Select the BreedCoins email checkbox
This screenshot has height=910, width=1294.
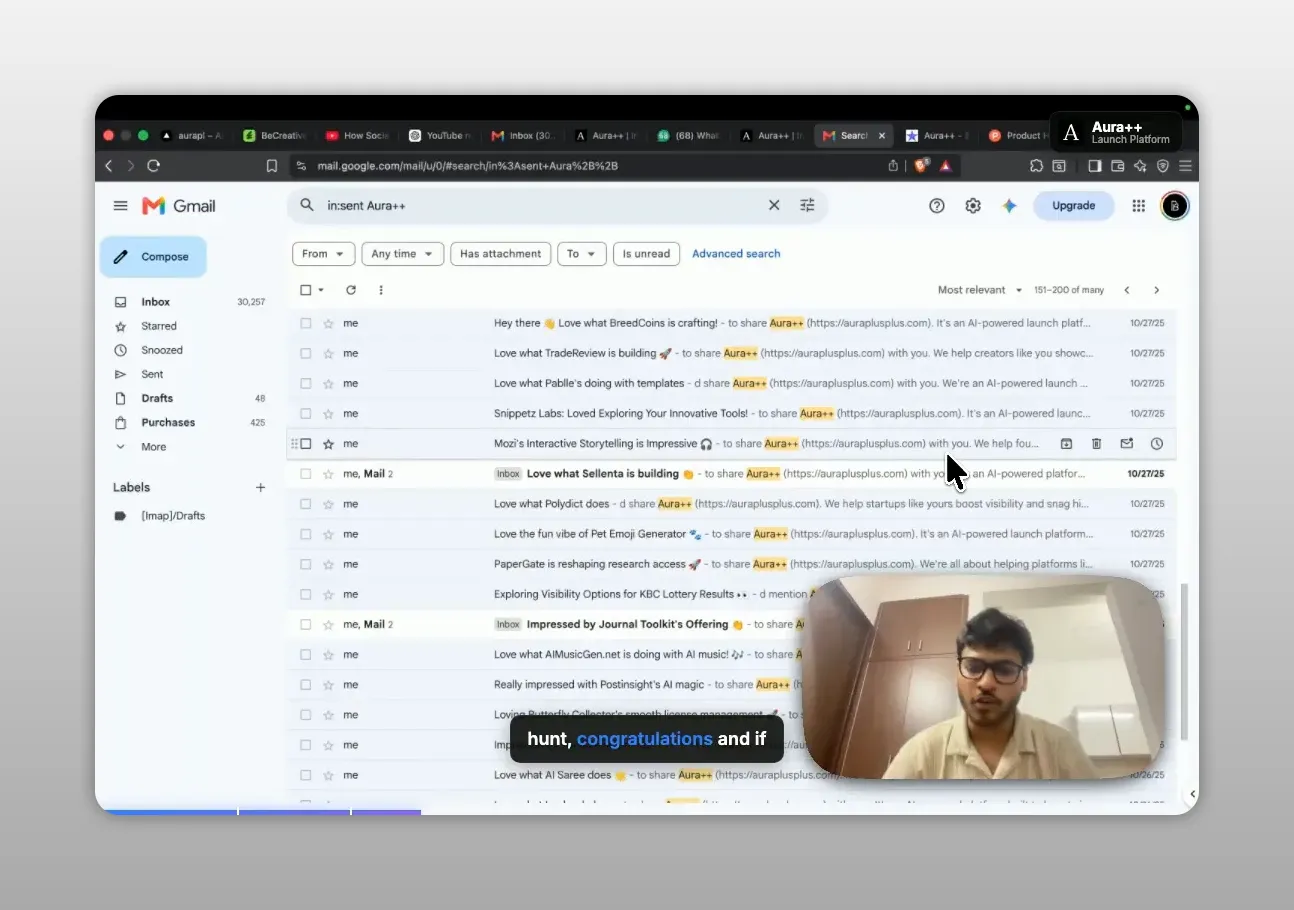click(x=306, y=324)
